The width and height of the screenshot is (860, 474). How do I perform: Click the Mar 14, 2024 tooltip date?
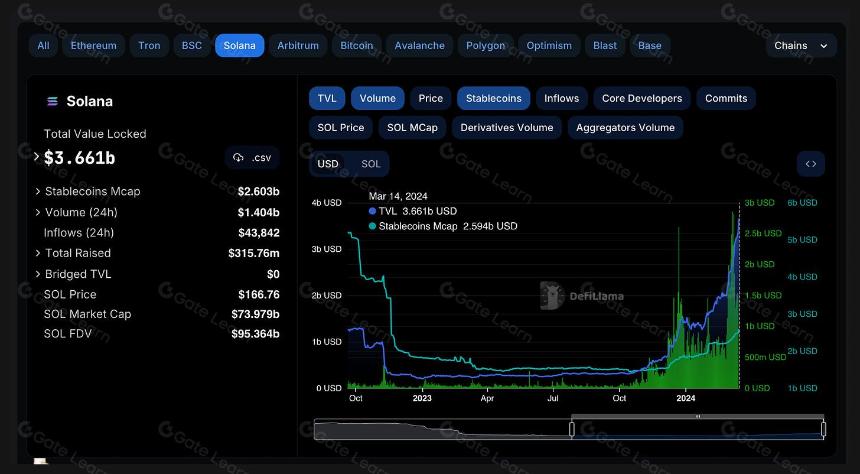point(398,196)
